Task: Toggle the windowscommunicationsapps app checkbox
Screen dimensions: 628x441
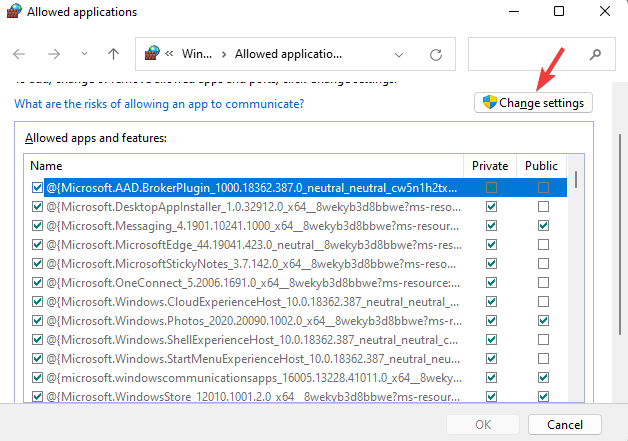Action: (x=37, y=378)
